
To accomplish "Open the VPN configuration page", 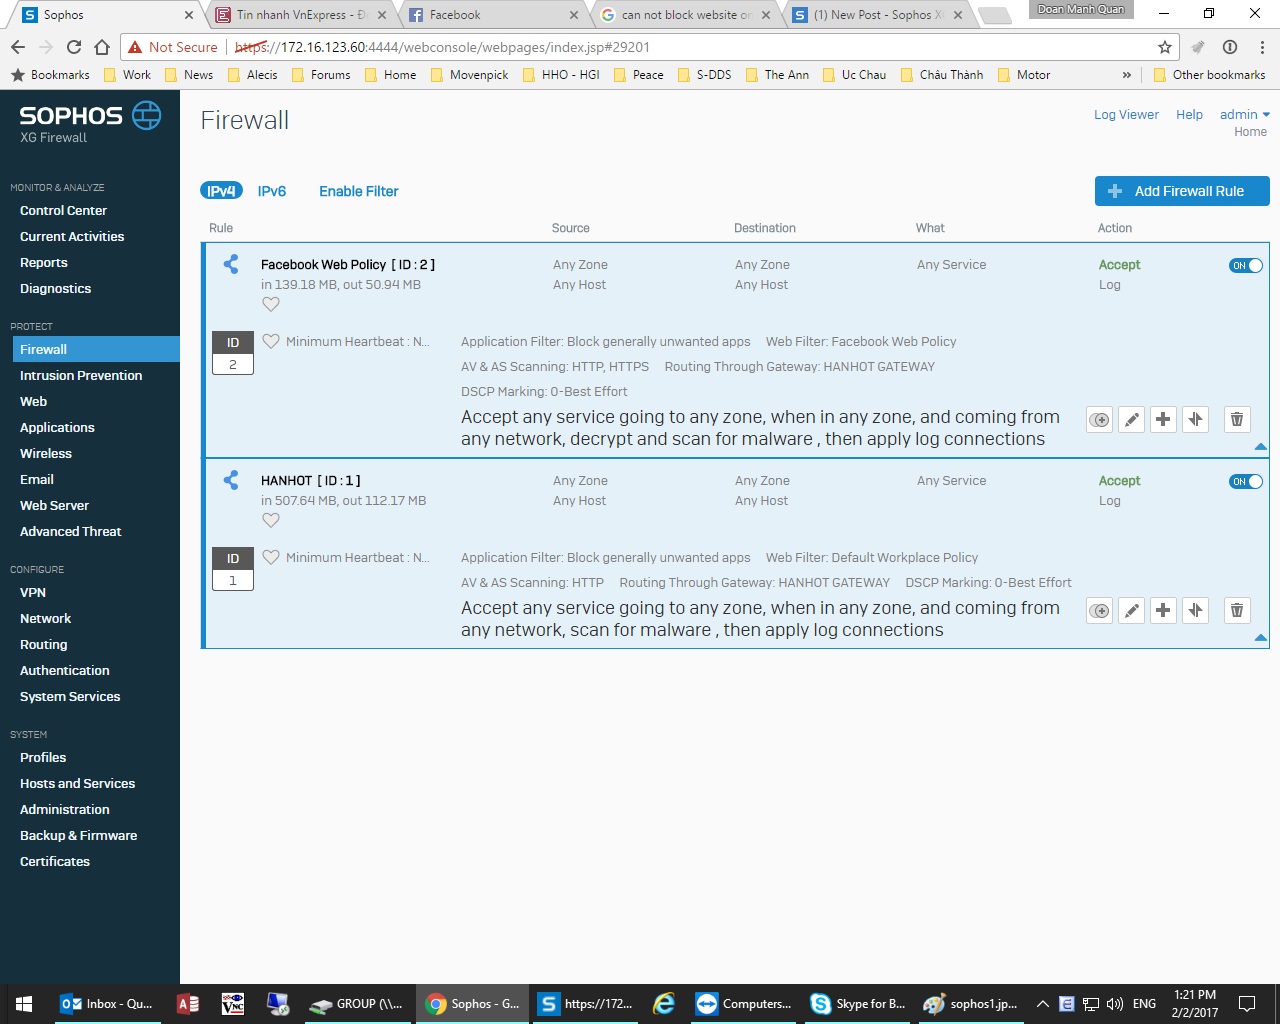I will pyautogui.click(x=33, y=593).
